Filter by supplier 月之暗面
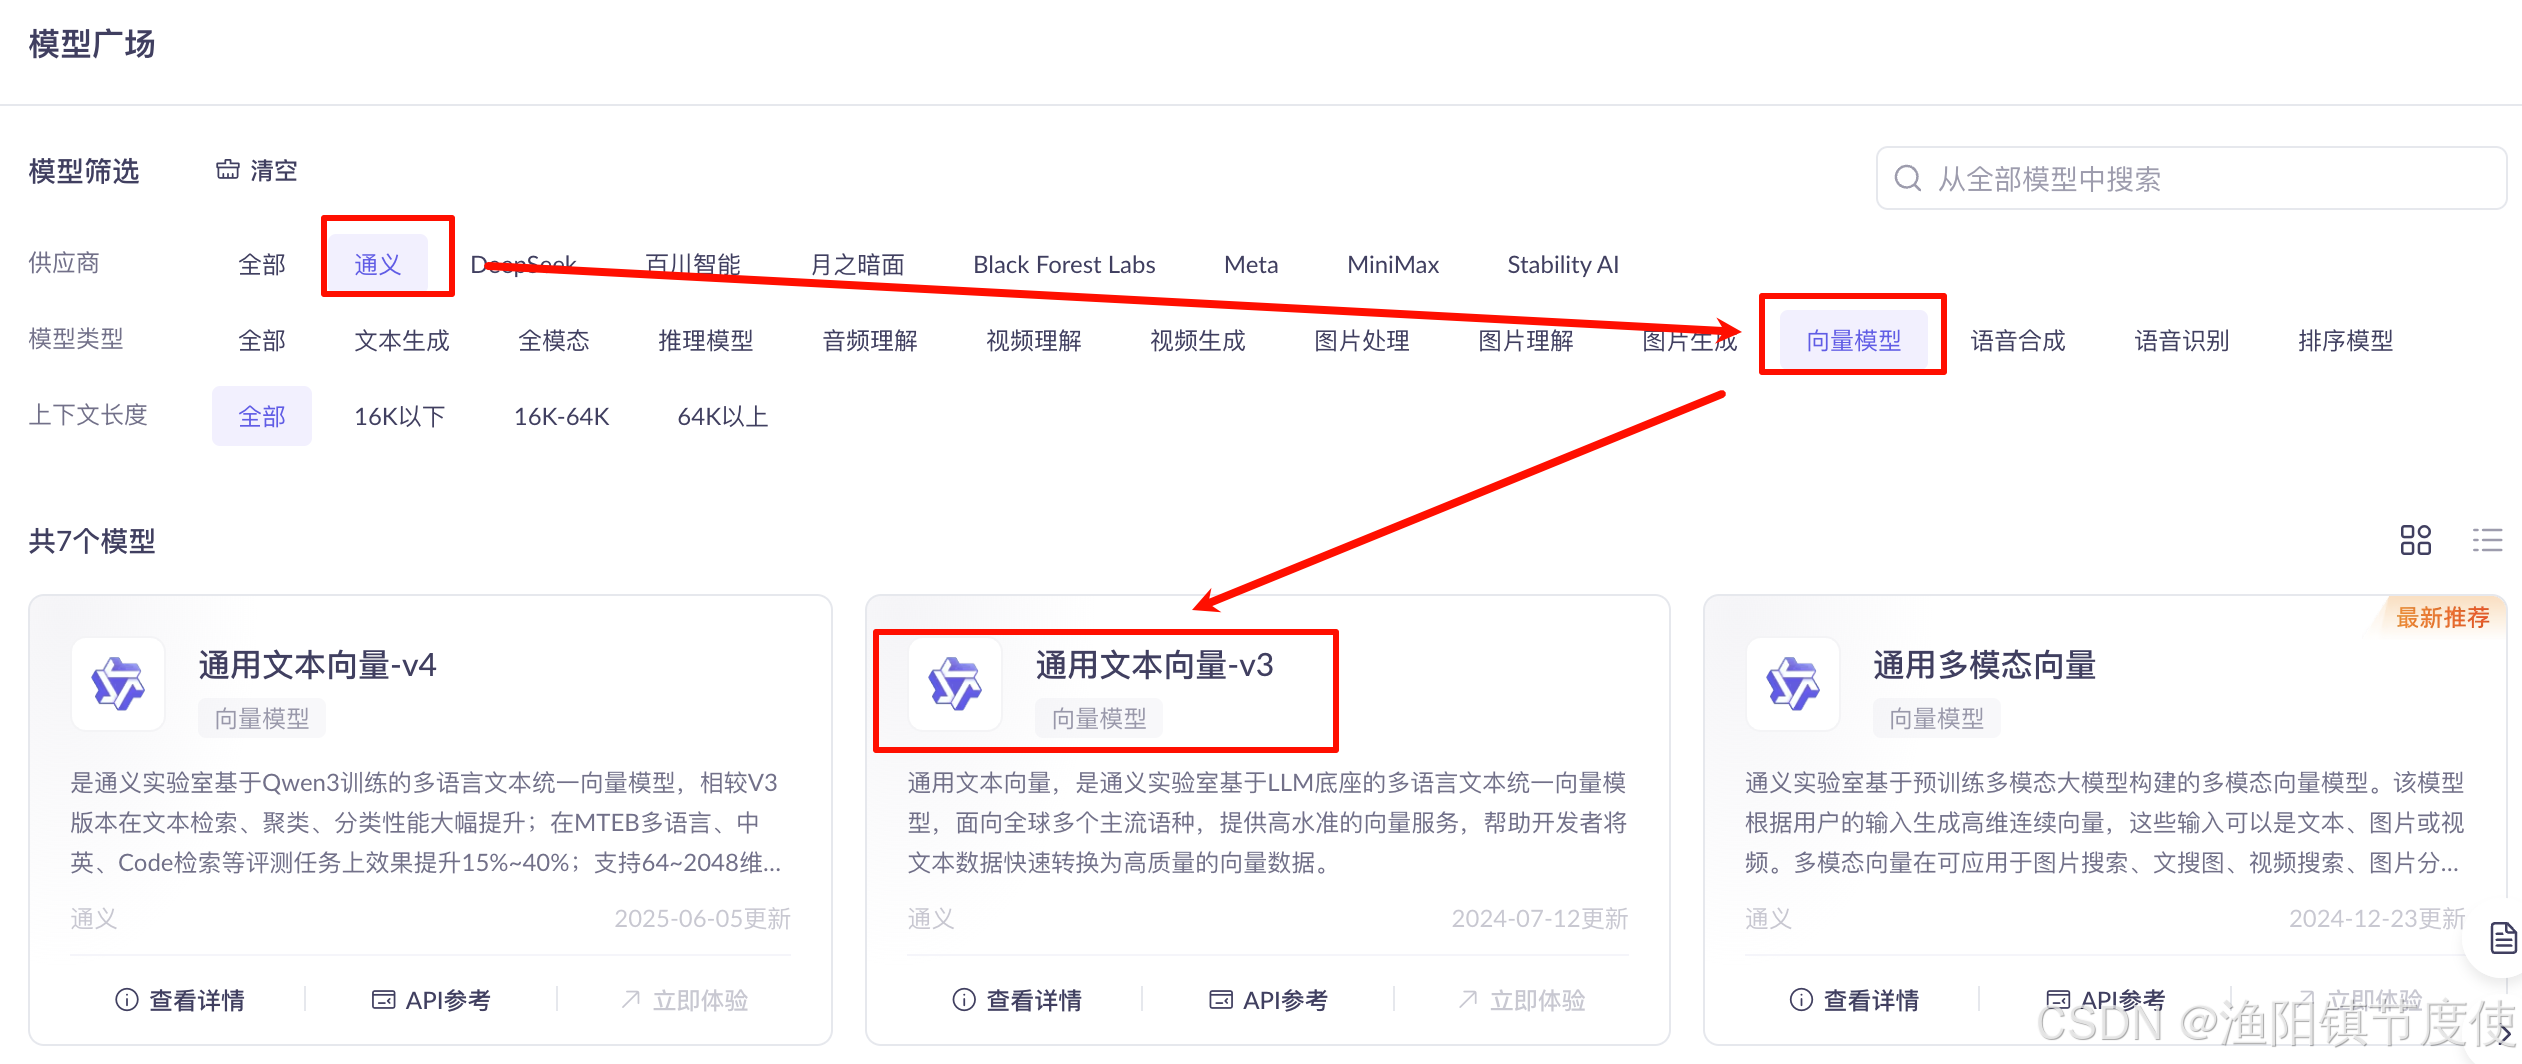Screen dimensions: 2522x1064 click(857, 264)
